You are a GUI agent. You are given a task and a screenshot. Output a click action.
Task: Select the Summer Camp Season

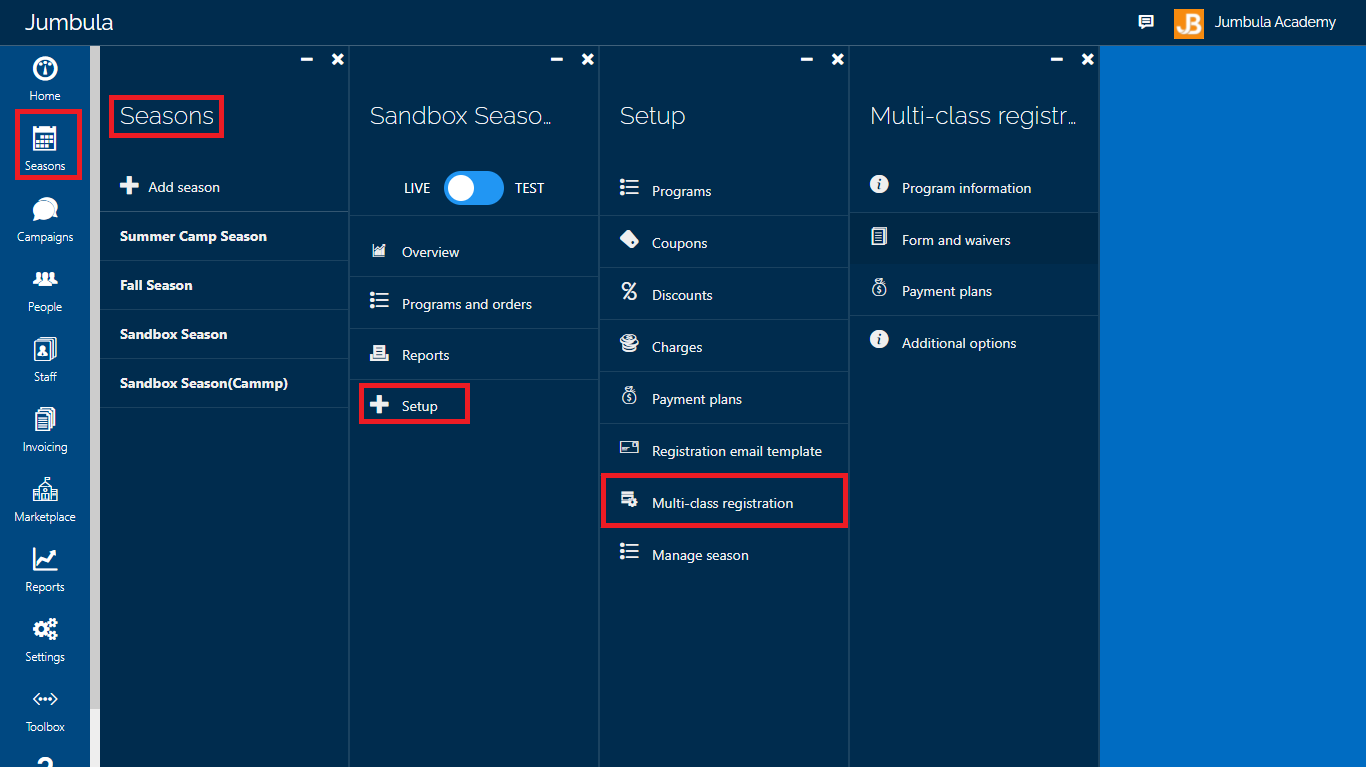(x=224, y=236)
